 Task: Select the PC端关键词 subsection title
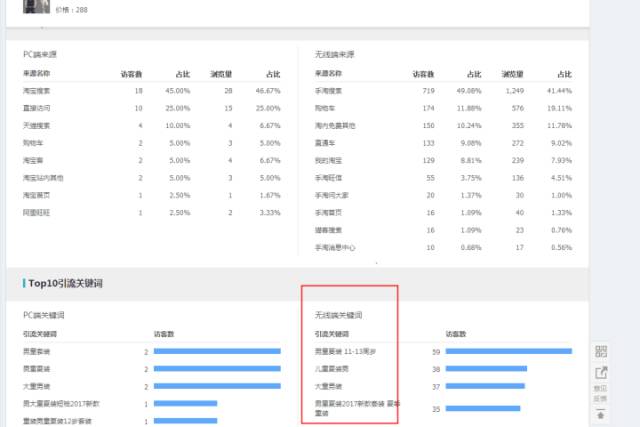pos(44,315)
